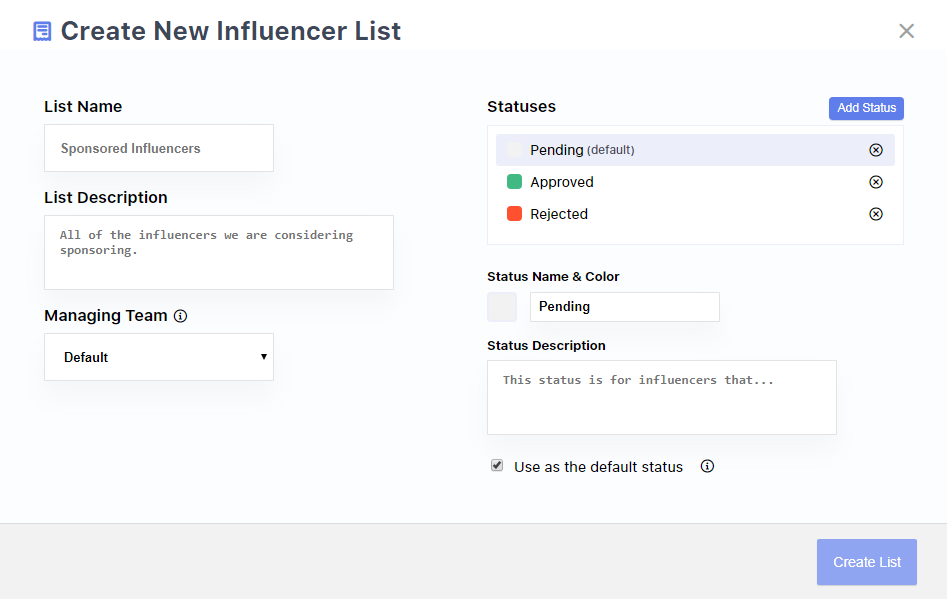
Task: Show info about Managing Team
Action: click(181, 316)
